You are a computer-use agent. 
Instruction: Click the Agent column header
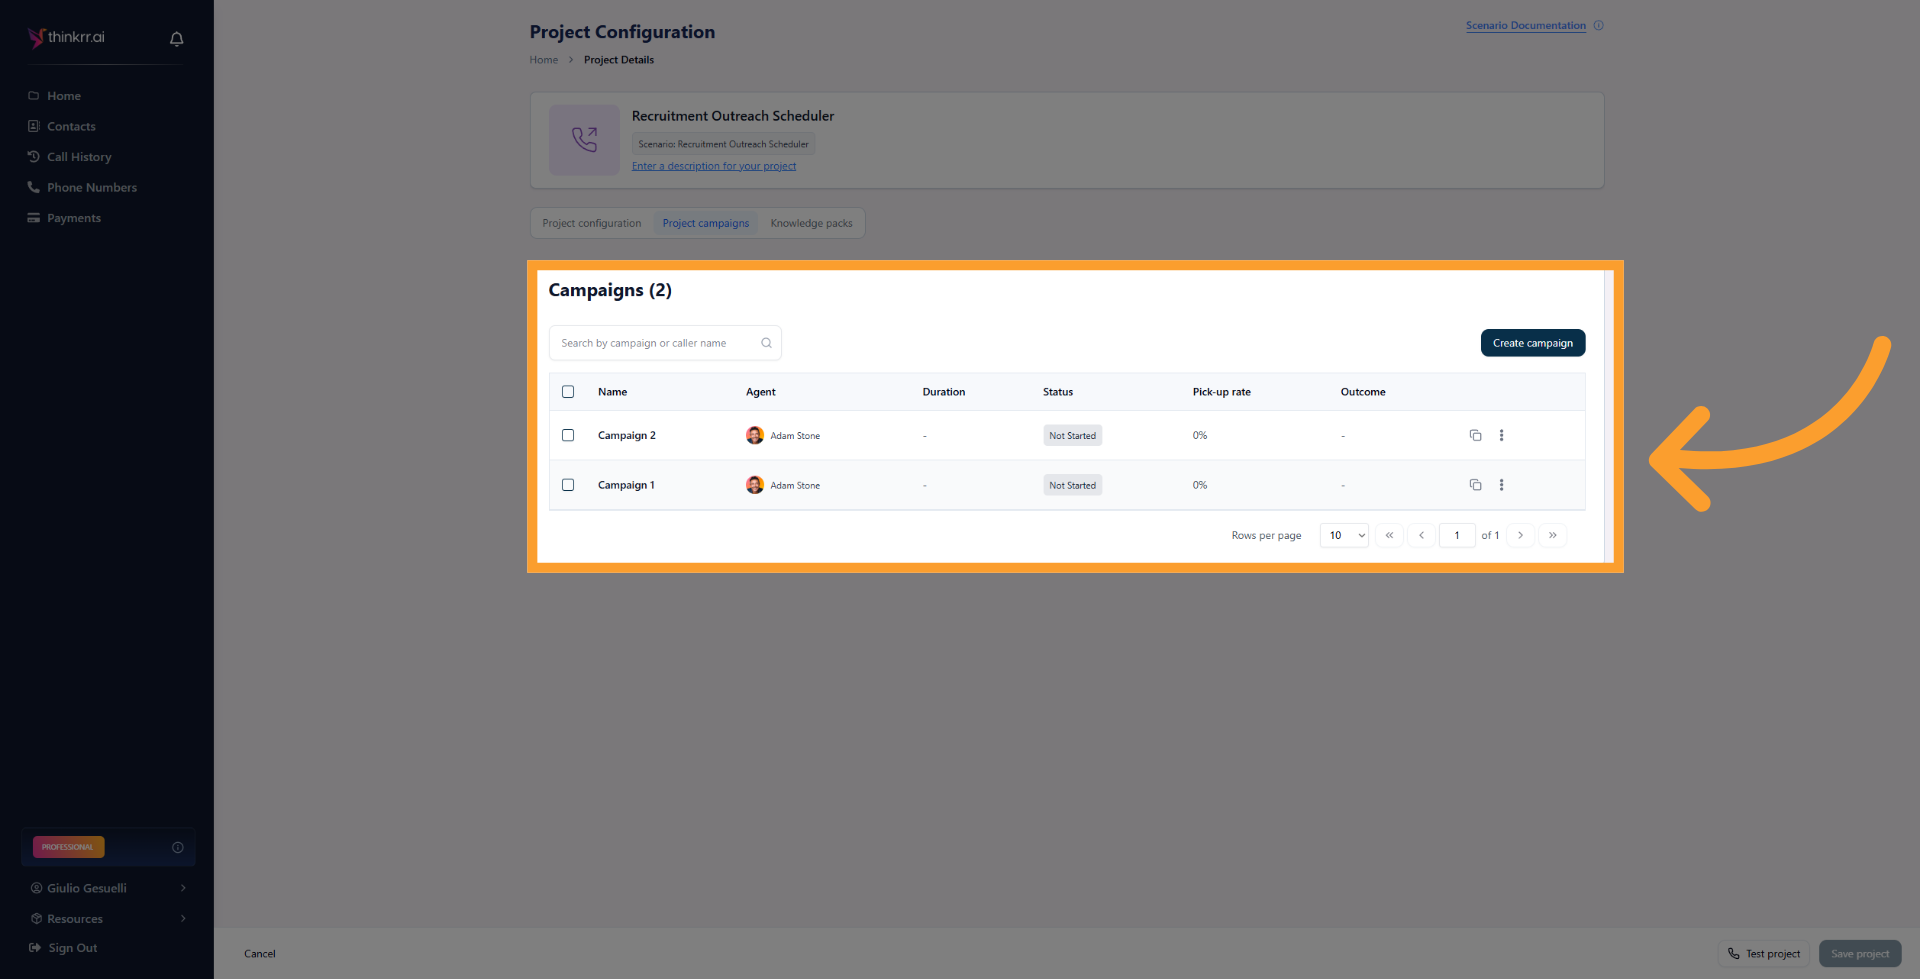[761, 392]
